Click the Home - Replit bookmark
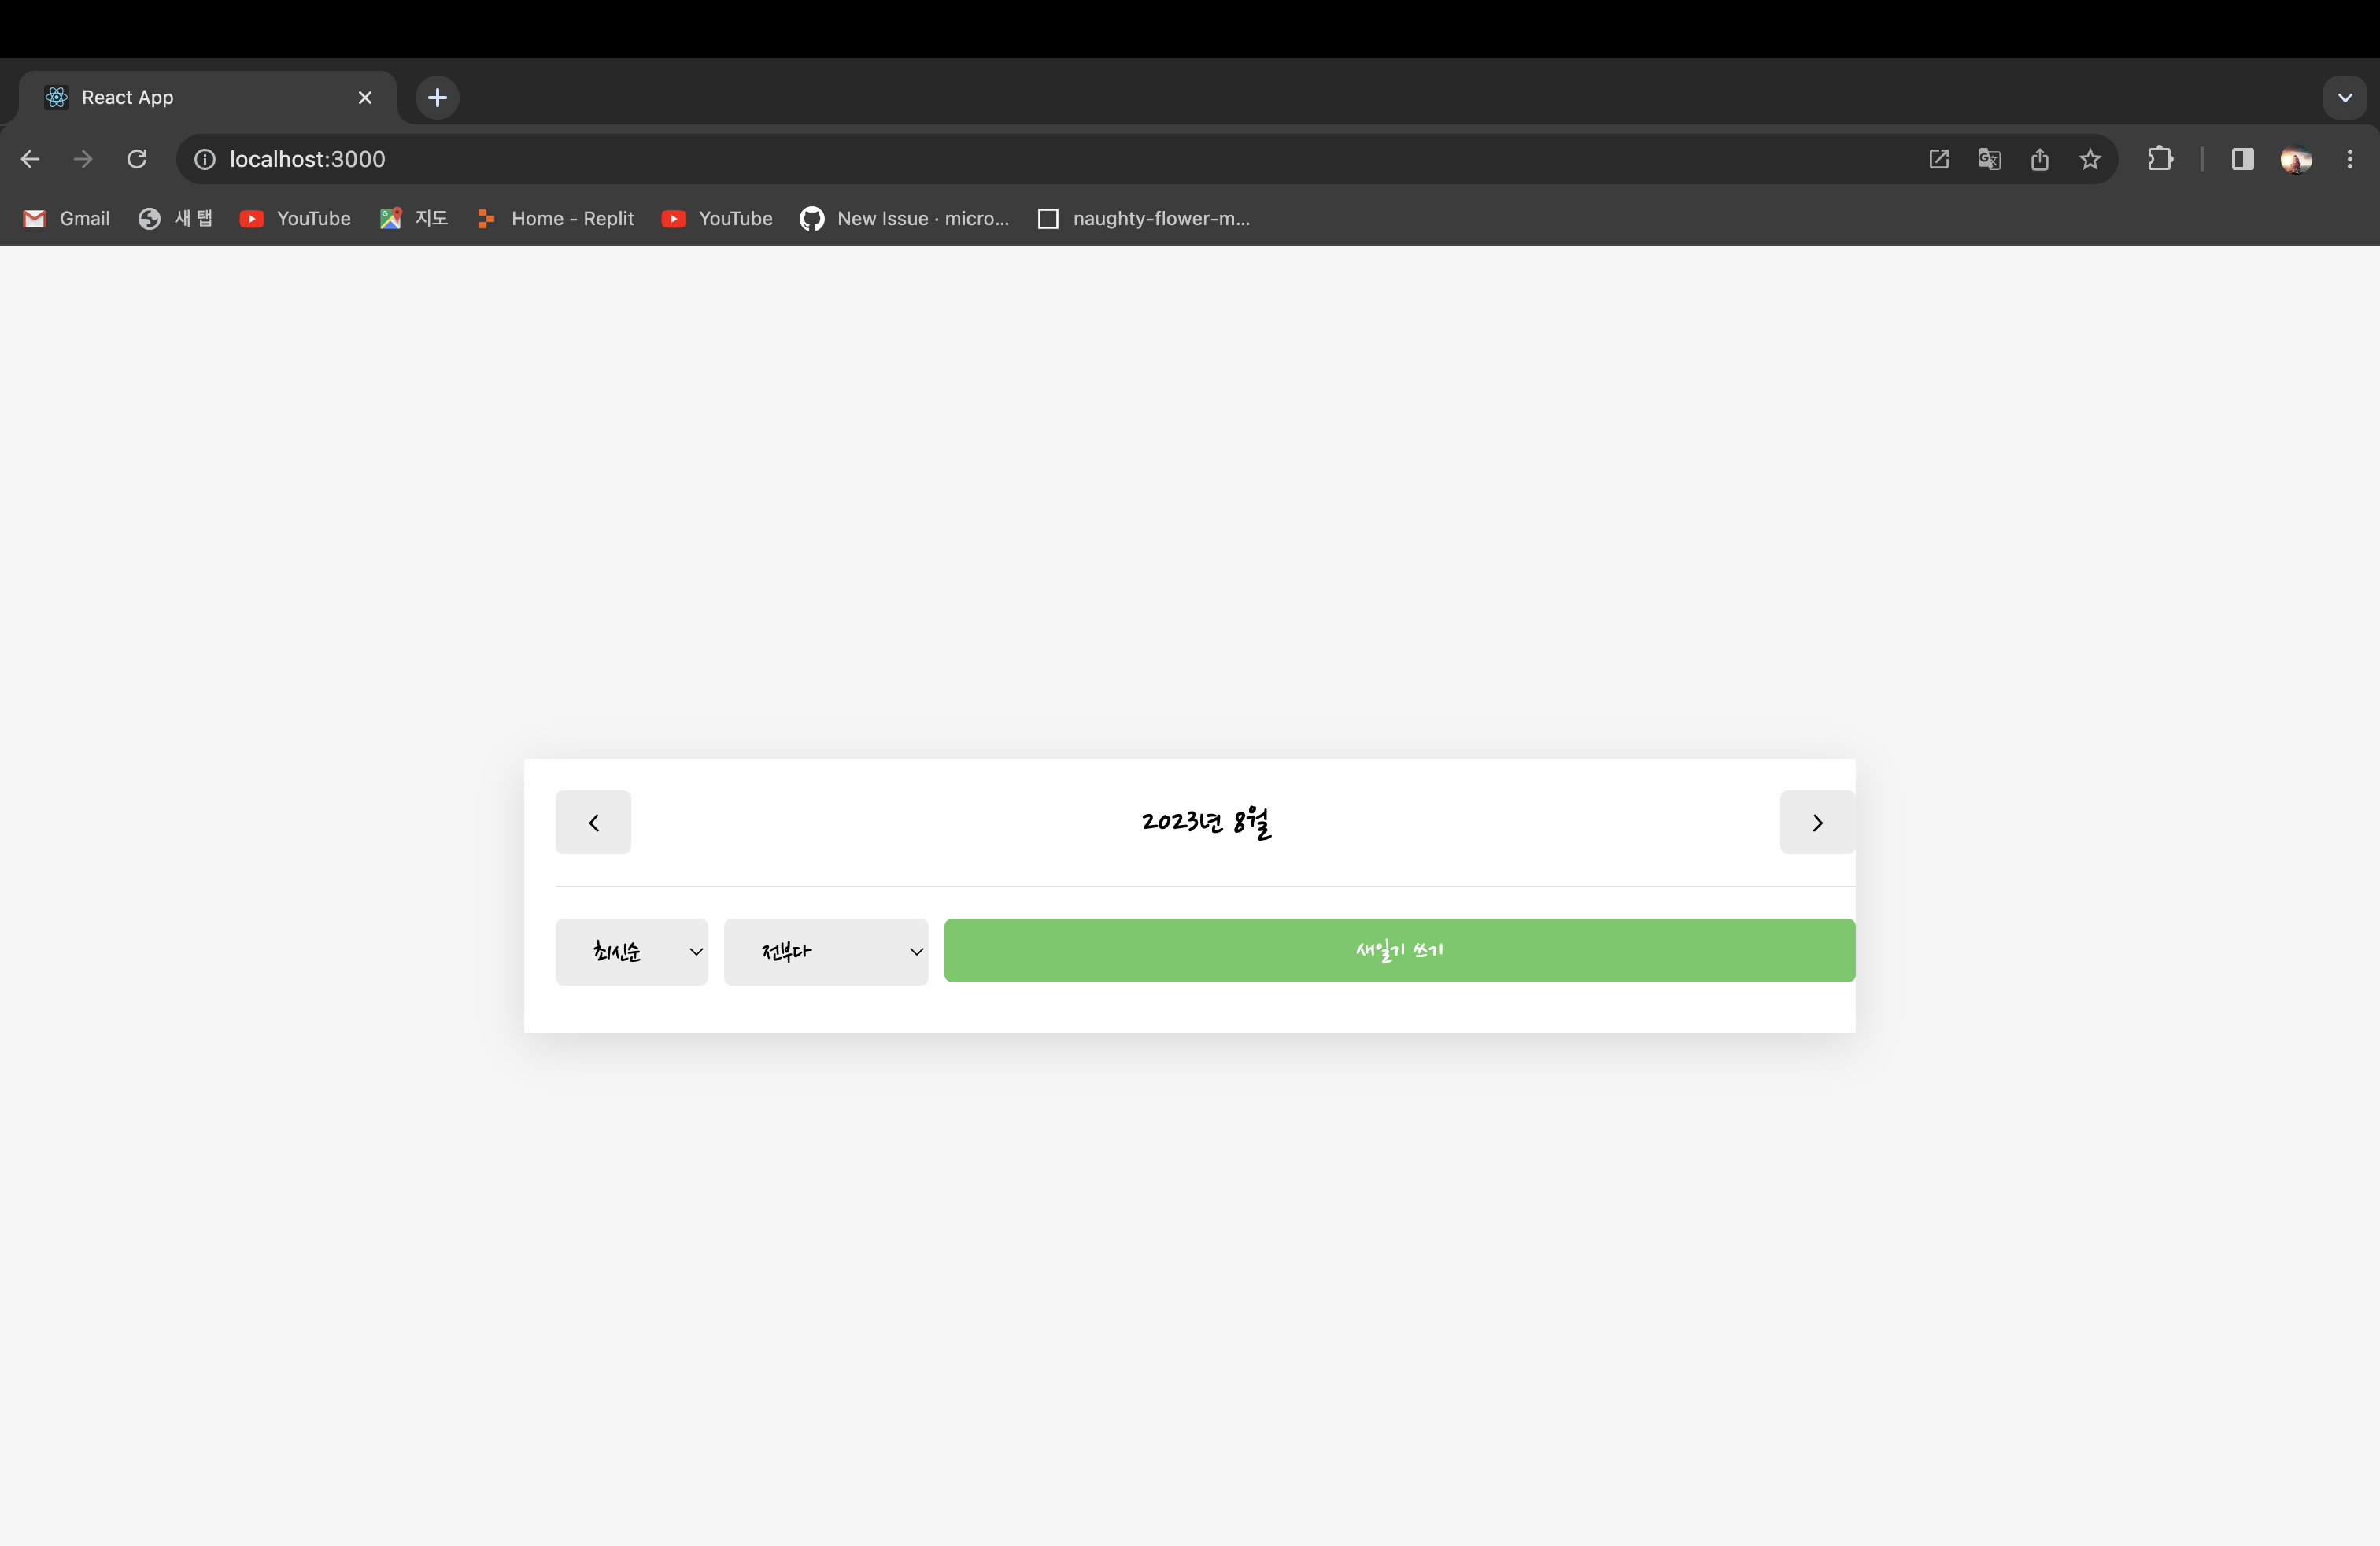Image resolution: width=2380 pixels, height=1546 pixels. 572,217
